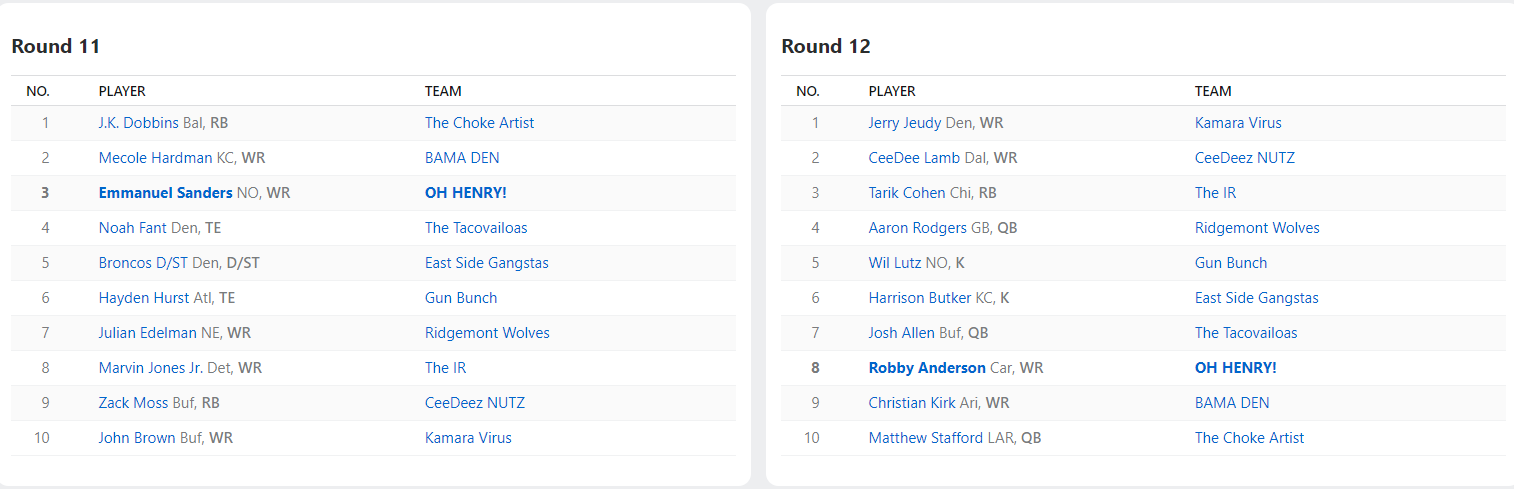Open Harrison Butker player link

(x=919, y=298)
